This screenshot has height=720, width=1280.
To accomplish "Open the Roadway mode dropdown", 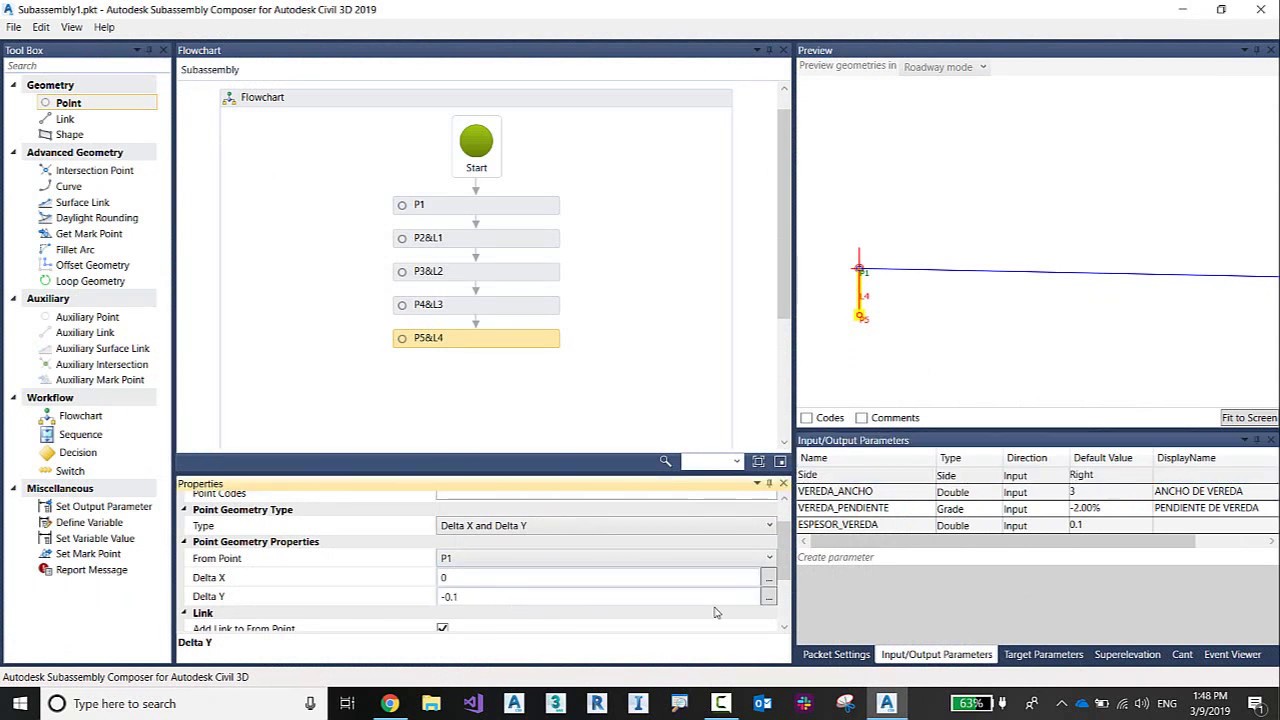I will pyautogui.click(x=944, y=67).
